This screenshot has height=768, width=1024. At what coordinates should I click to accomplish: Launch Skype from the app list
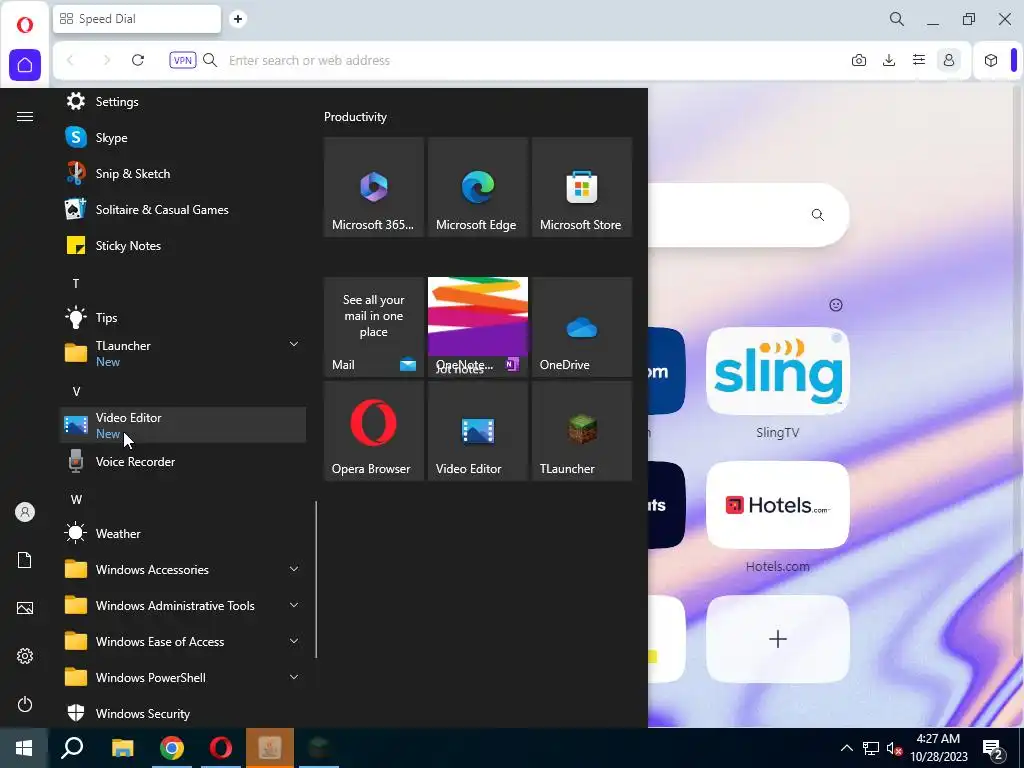click(x=183, y=138)
